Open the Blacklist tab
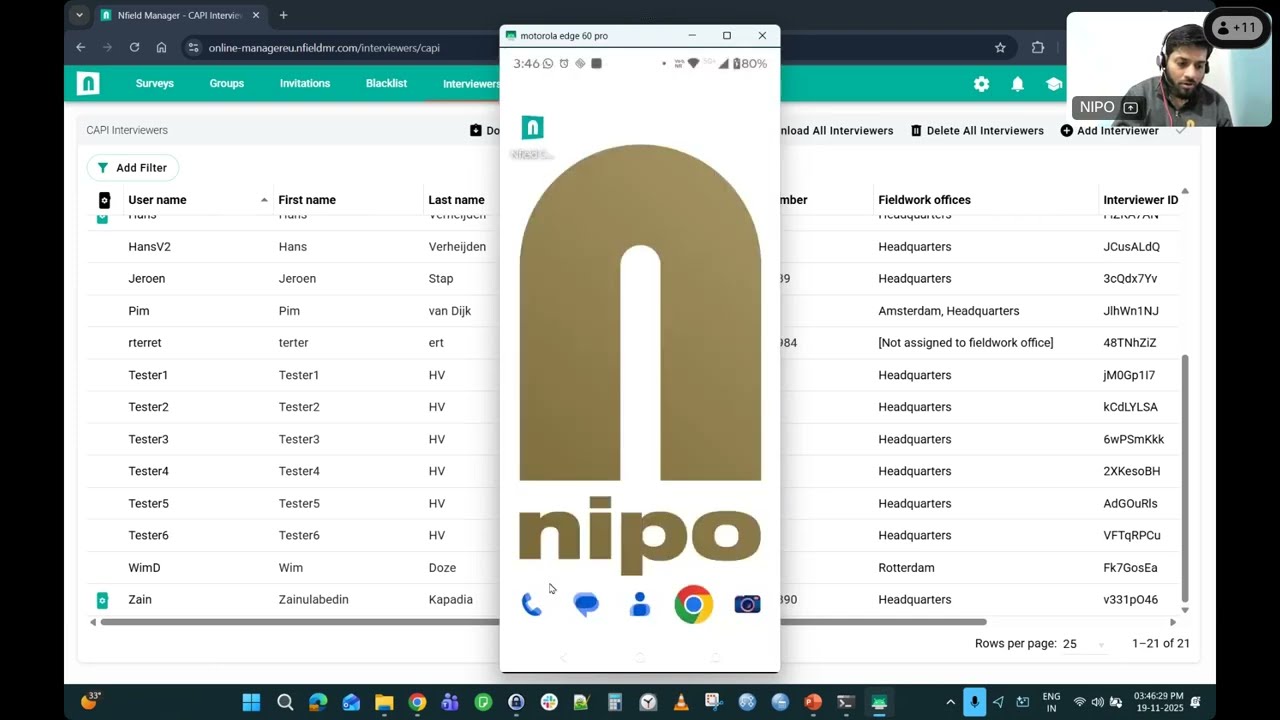1280x720 pixels. point(386,84)
